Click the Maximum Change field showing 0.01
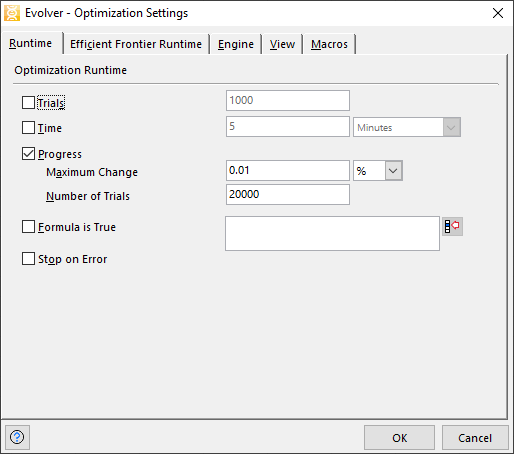Viewport: 514px width, 454px height. (288, 171)
